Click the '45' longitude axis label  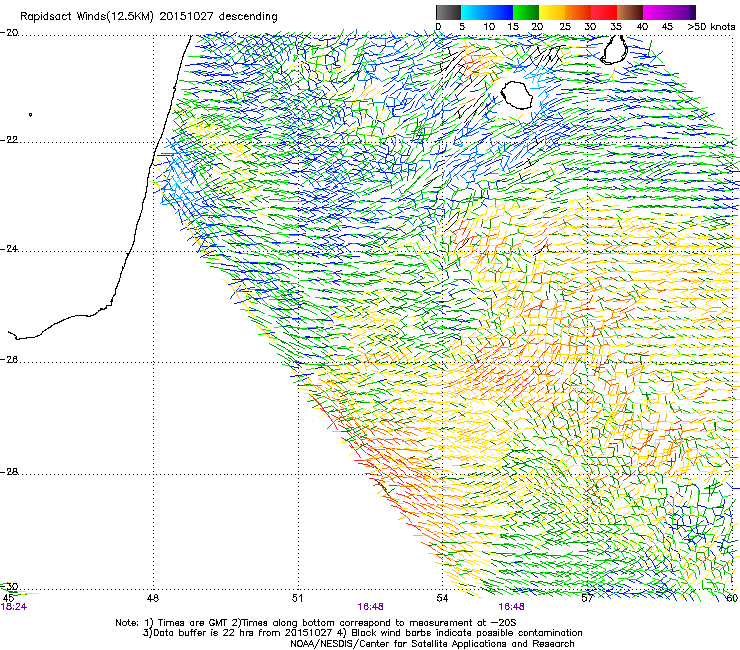coord(8,598)
